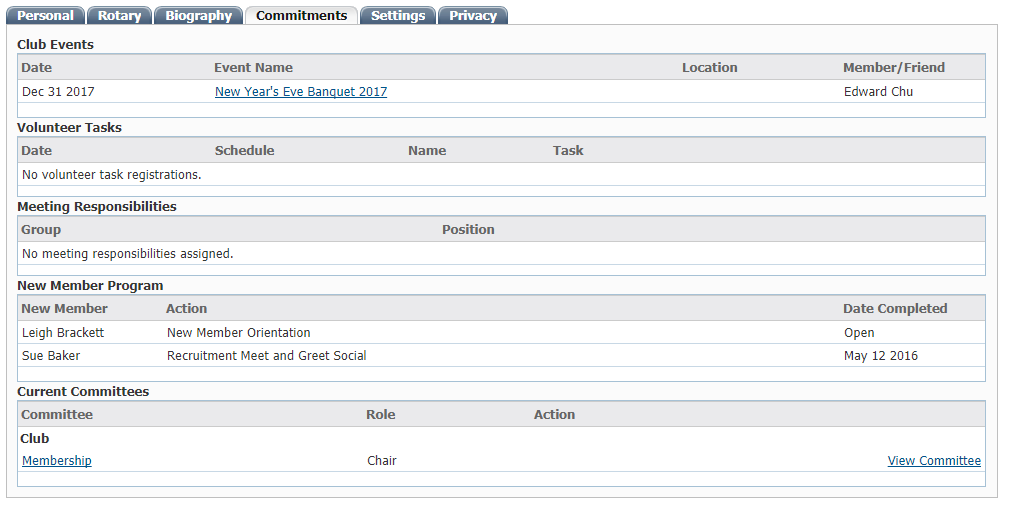
Task: Select the Edward Chu cell
Action: coord(878,92)
